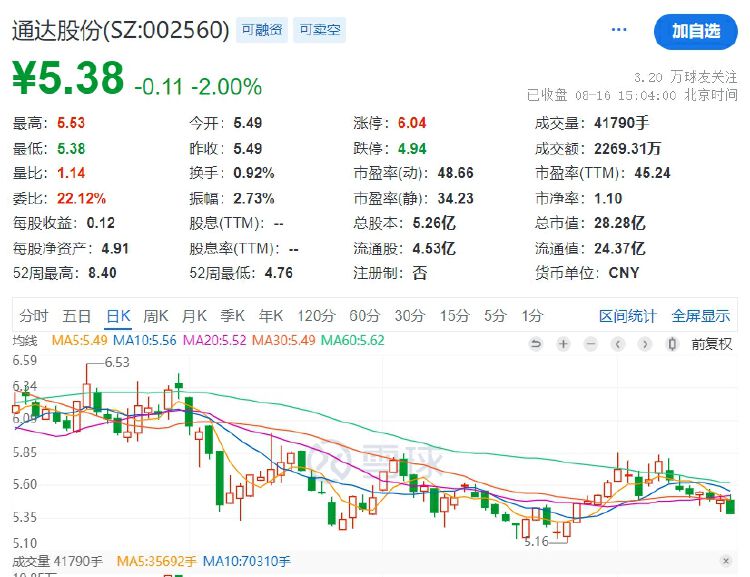
Task: Switch to the 分时 chart tab
Action: (34, 316)
